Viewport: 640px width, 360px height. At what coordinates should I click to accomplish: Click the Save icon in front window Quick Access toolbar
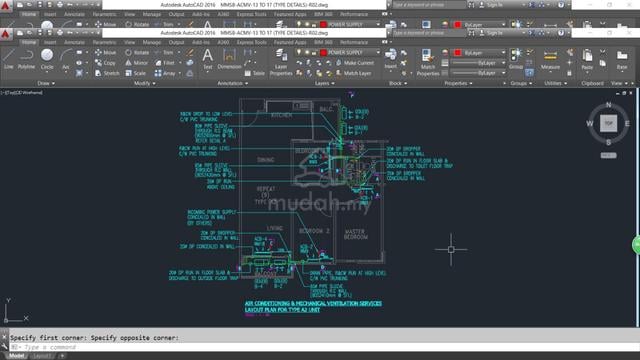40,33
